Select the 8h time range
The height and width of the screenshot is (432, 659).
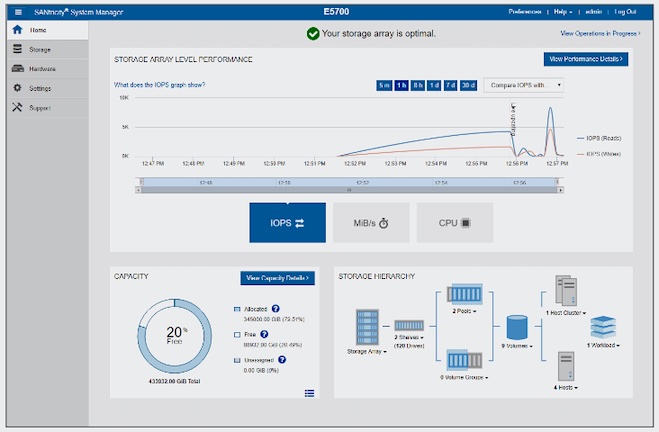[x=420, y=85]
